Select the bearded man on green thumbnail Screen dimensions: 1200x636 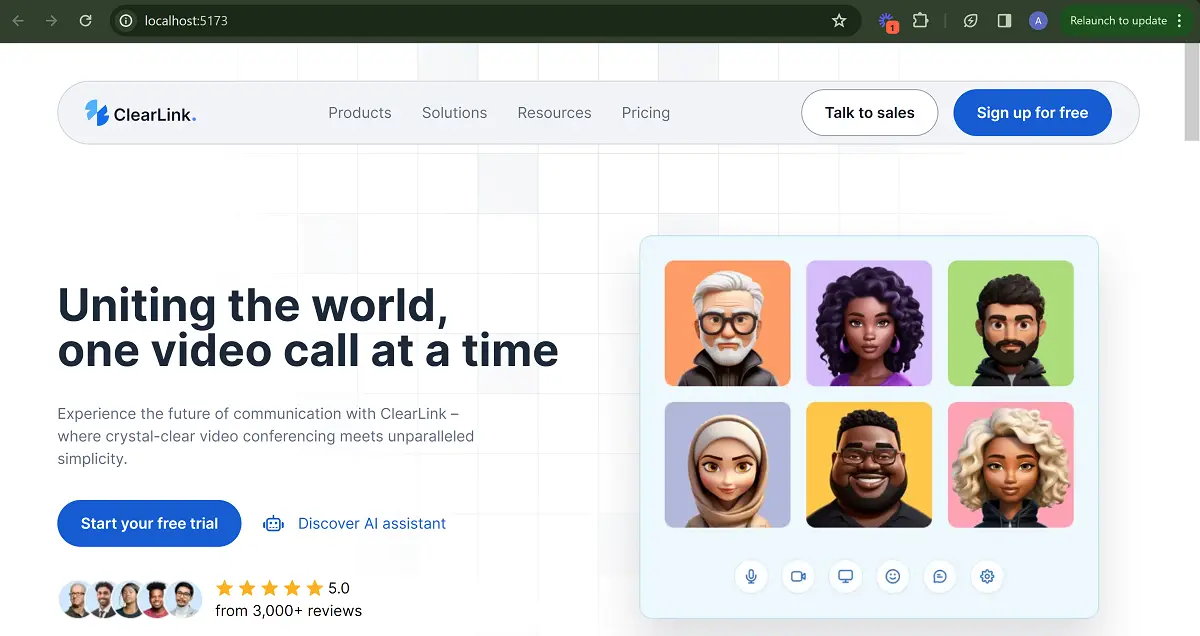click(x=1010, y=323)
